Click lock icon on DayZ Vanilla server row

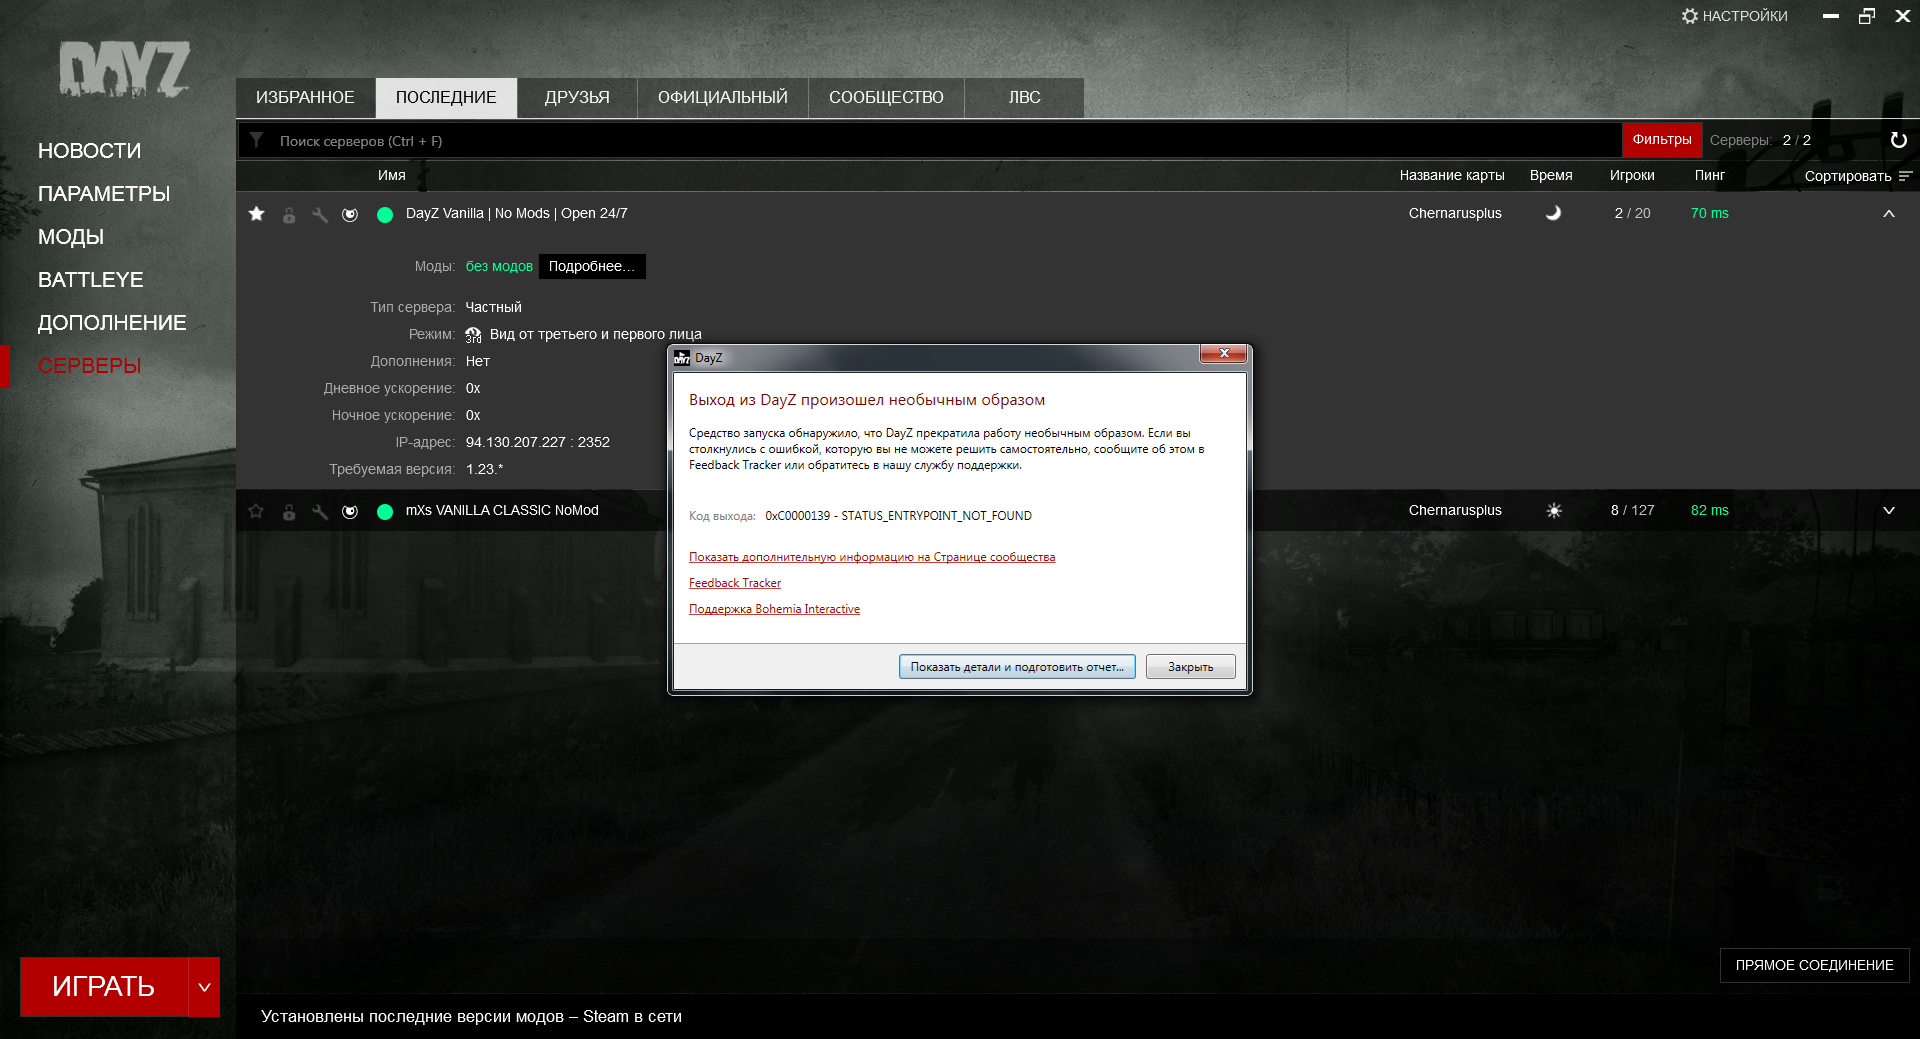pyautogui.click(x=289, y=215)
